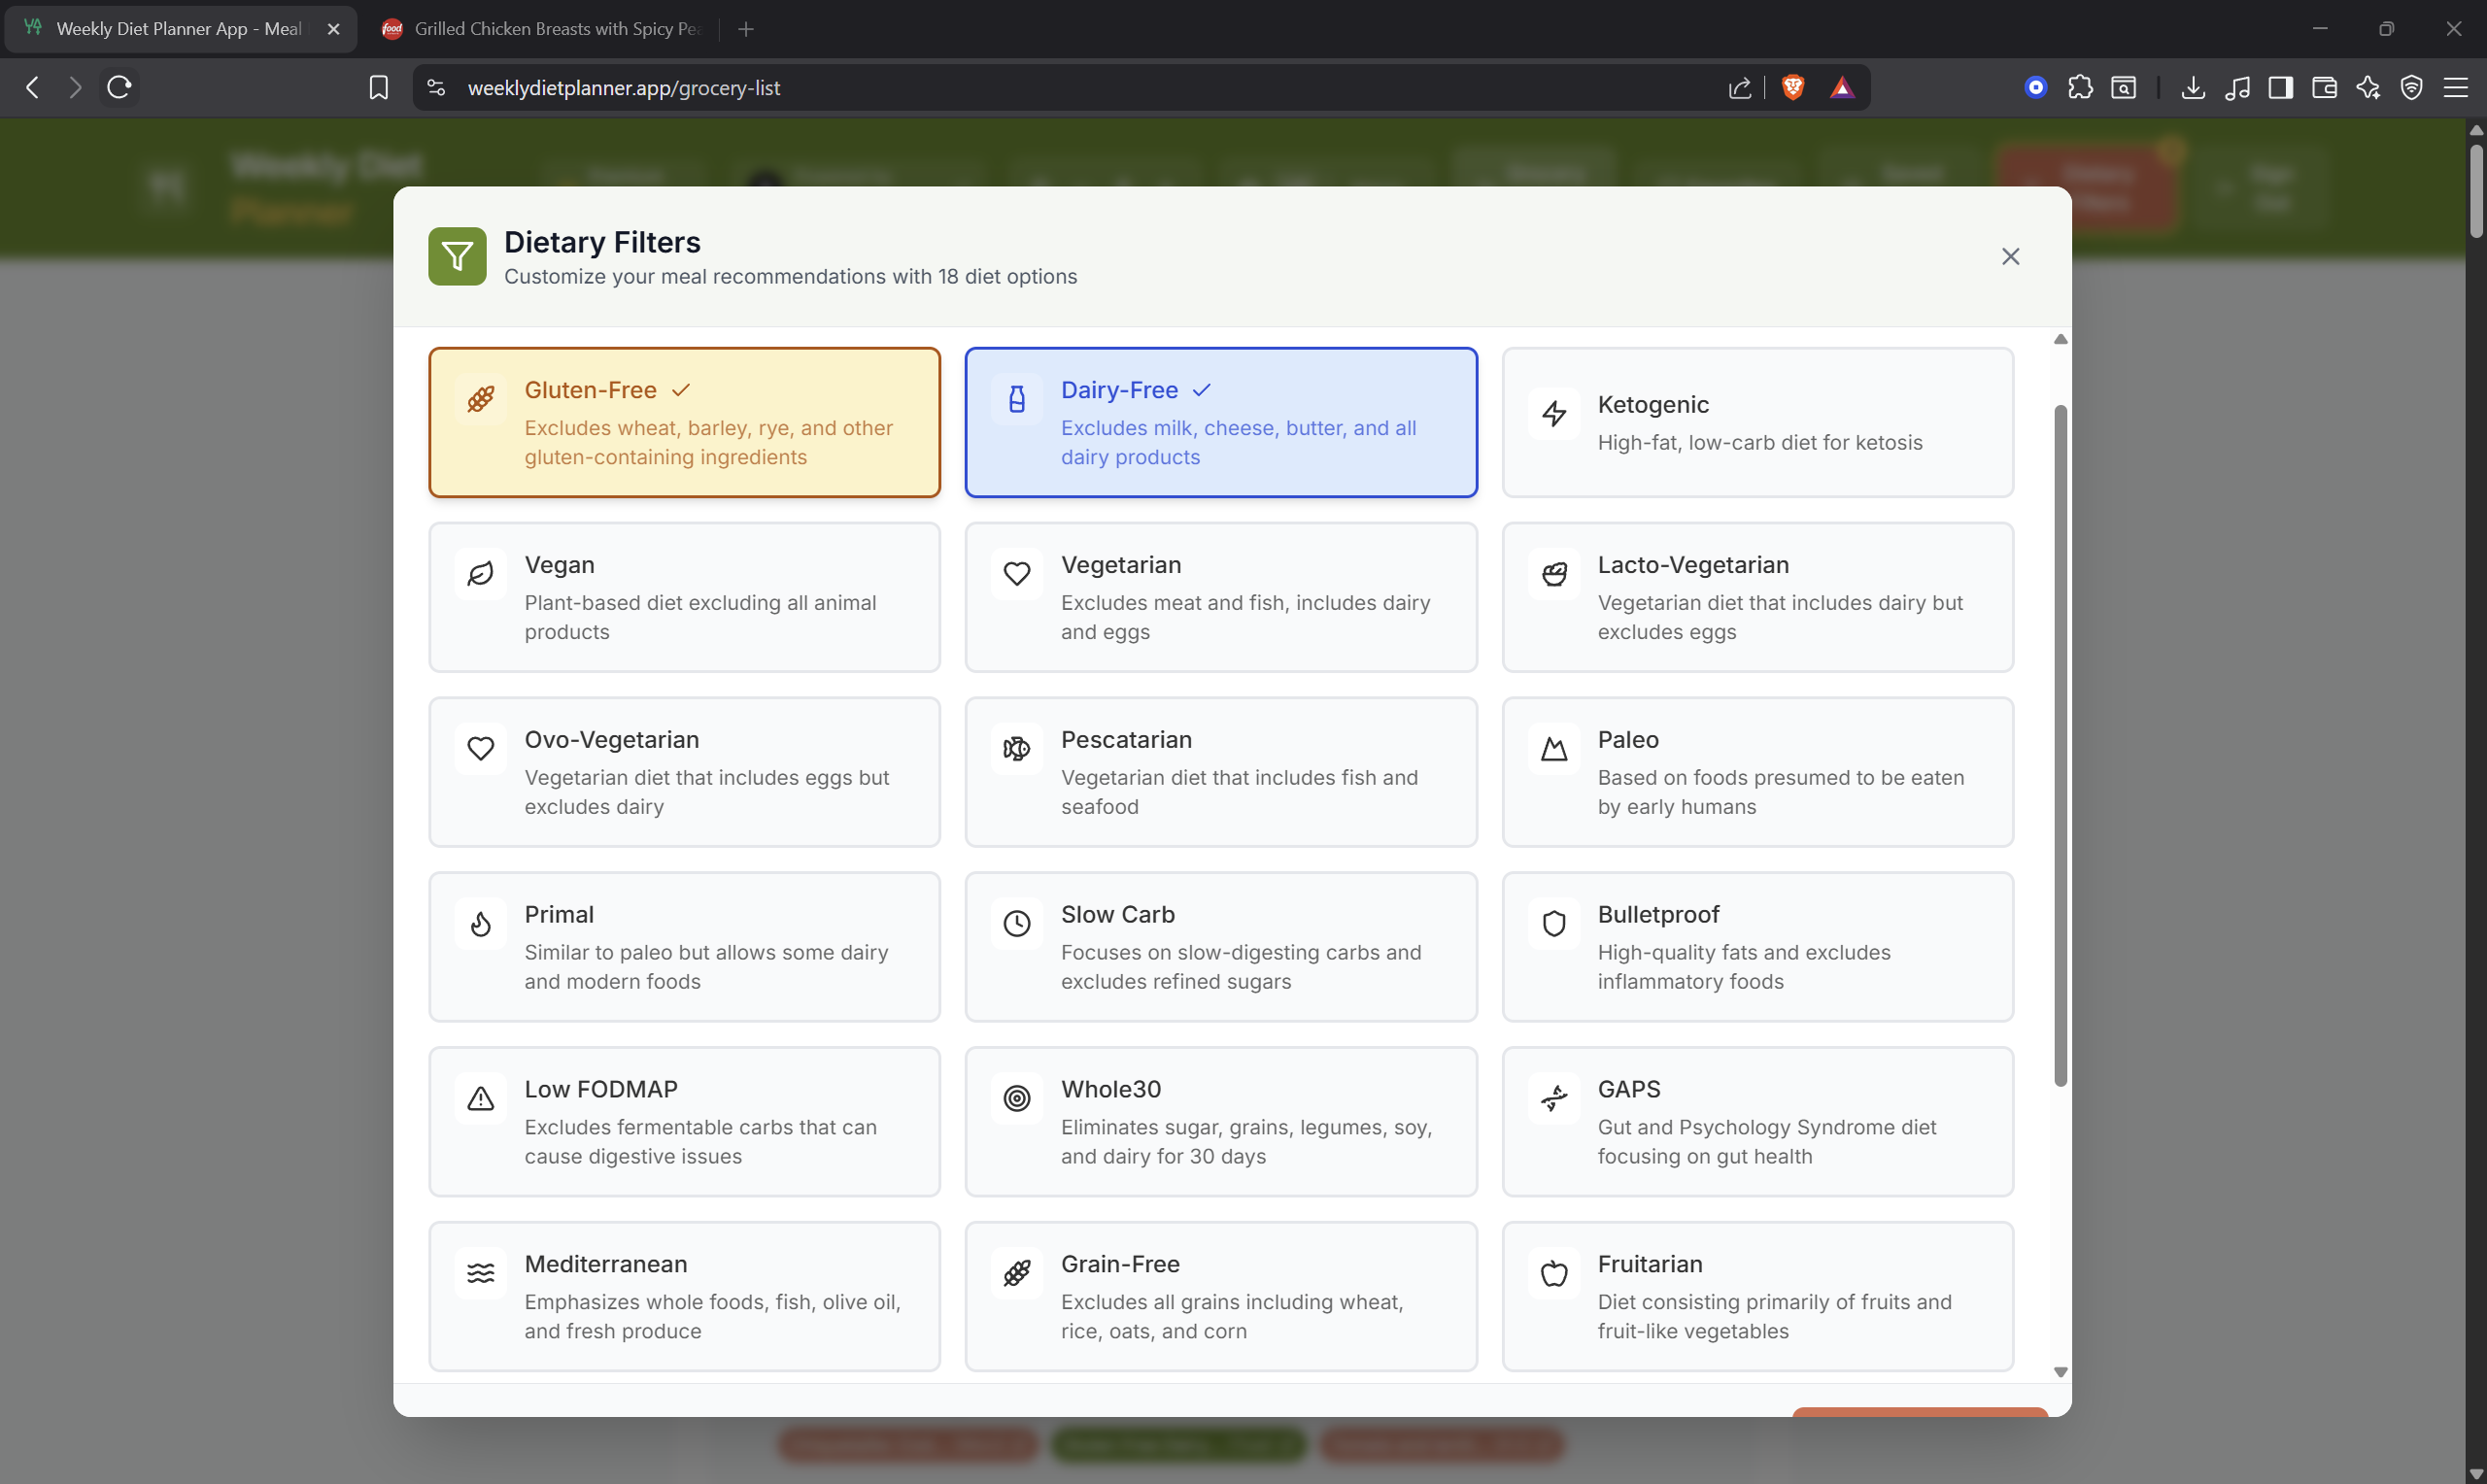Close the Dietary Filters dialog
Image resolution: width=2487 pixels, height=1484 pixels.
pos(2010,257)
